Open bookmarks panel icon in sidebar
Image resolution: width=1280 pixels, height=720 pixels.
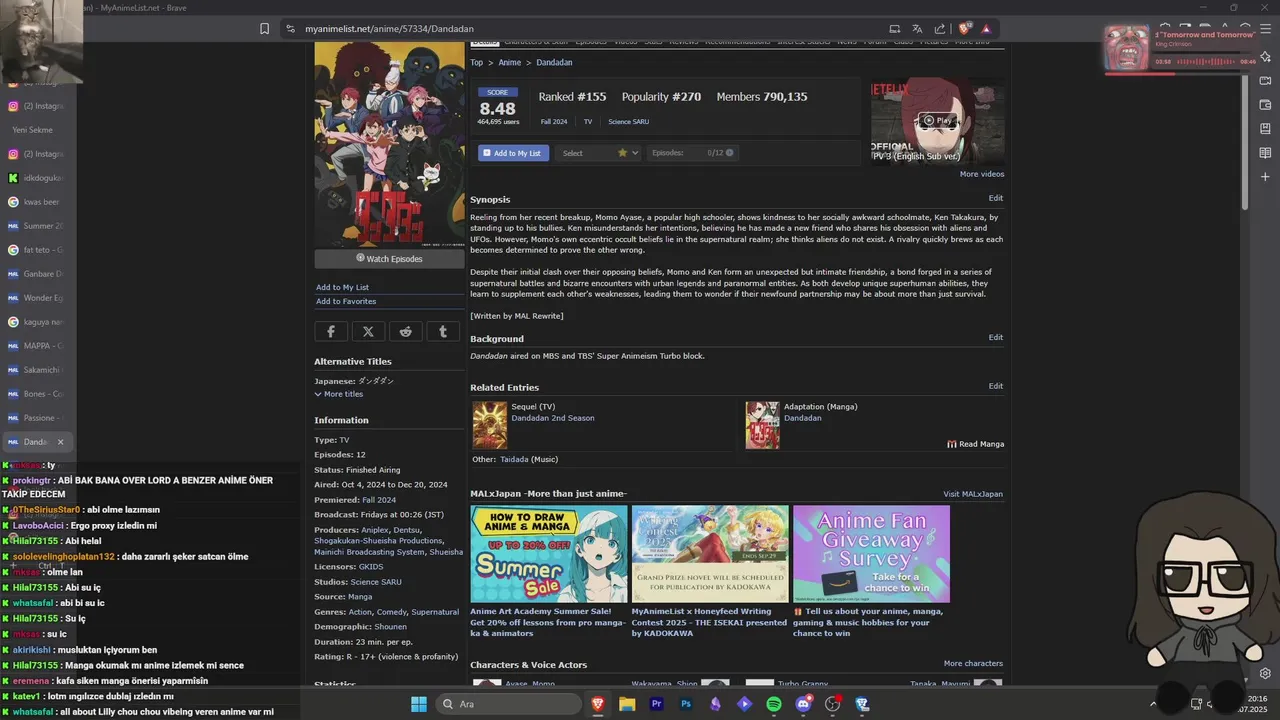[x=1265, y=129]
